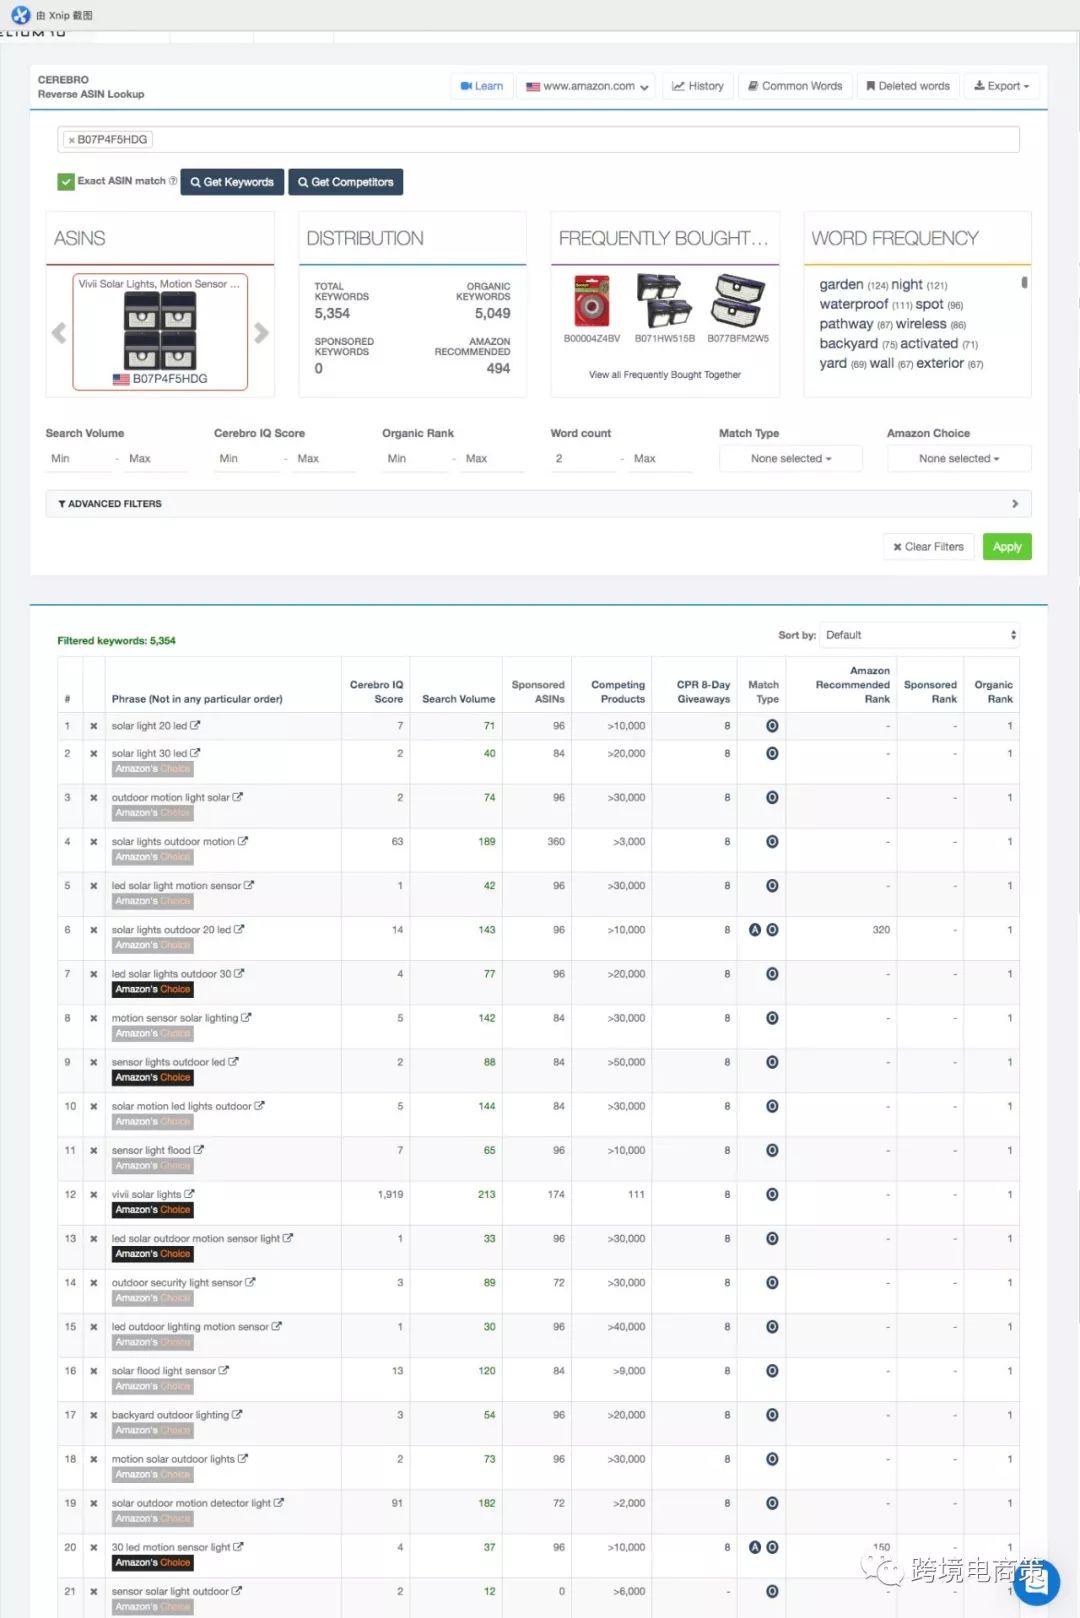Remove the 'outdoor security light sensor' row
The image size is (1080, 1618).
tap(94, 1282)
